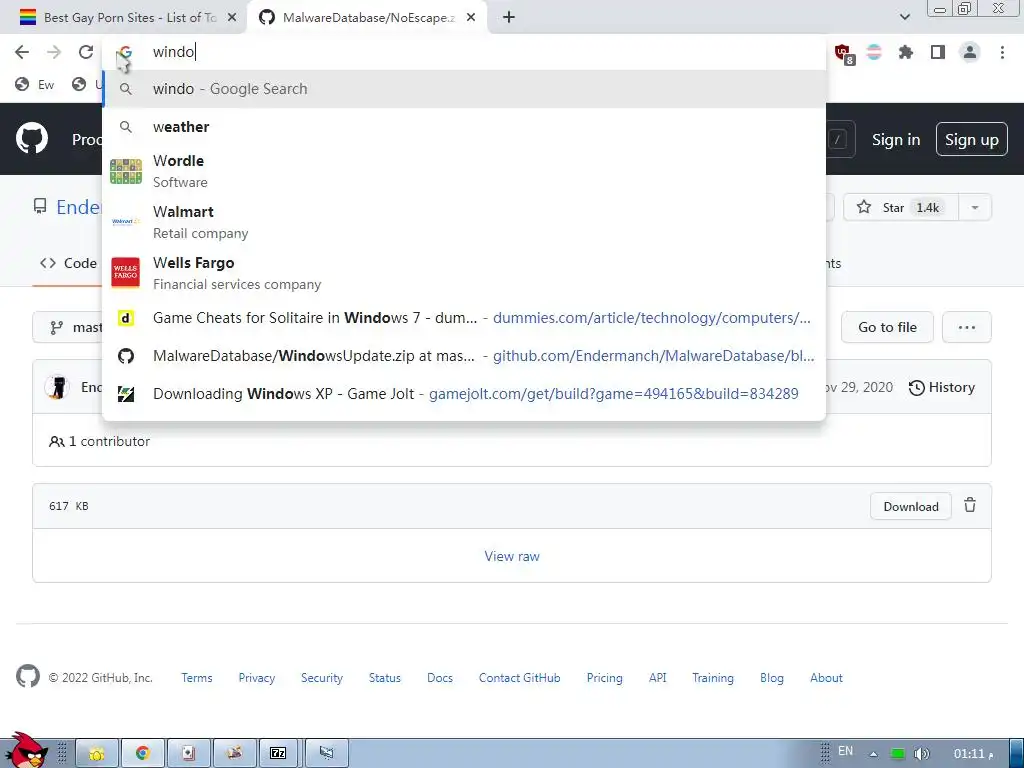Click the Wells Fargo red logo

point(125,272)
